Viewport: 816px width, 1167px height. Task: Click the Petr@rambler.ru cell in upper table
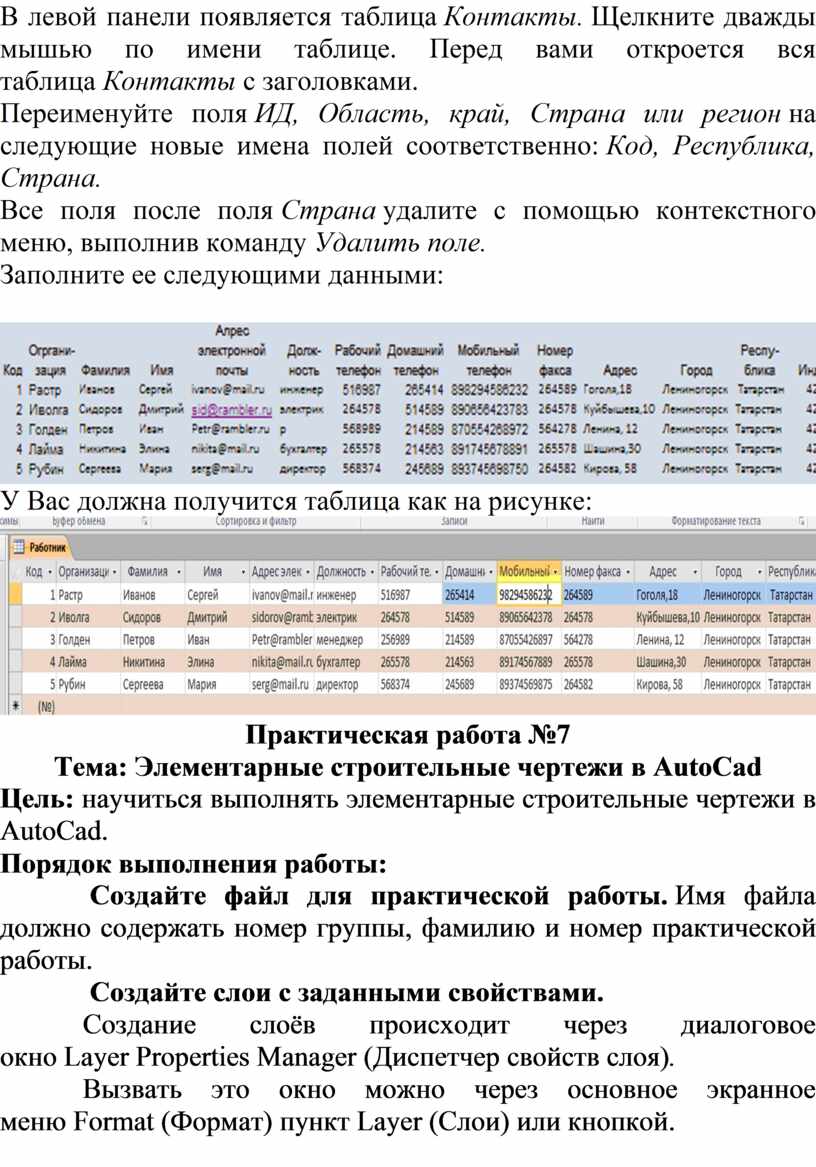(x=230, y=429)
